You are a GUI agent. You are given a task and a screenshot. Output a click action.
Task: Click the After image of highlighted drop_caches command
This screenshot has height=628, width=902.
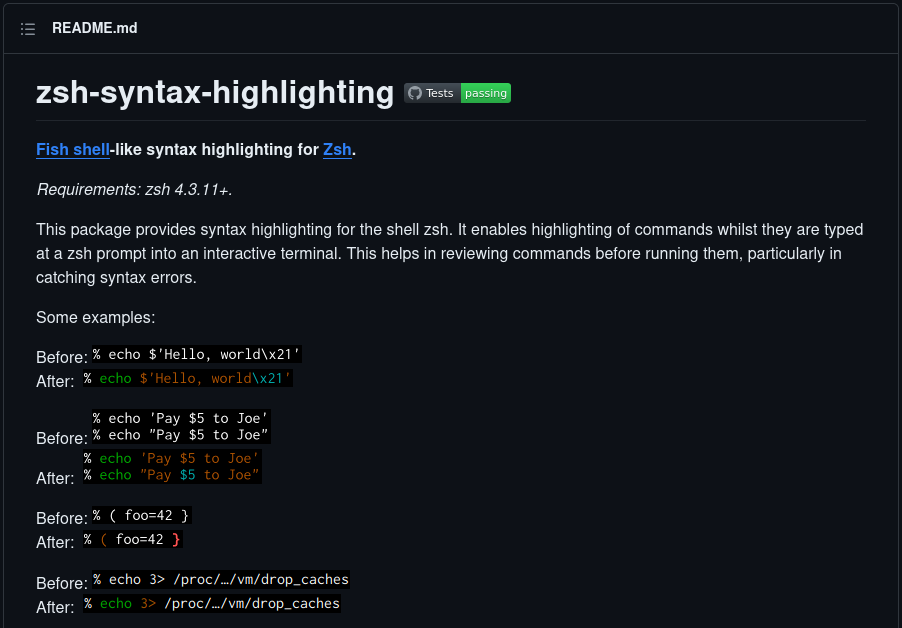tap(212, 604)
